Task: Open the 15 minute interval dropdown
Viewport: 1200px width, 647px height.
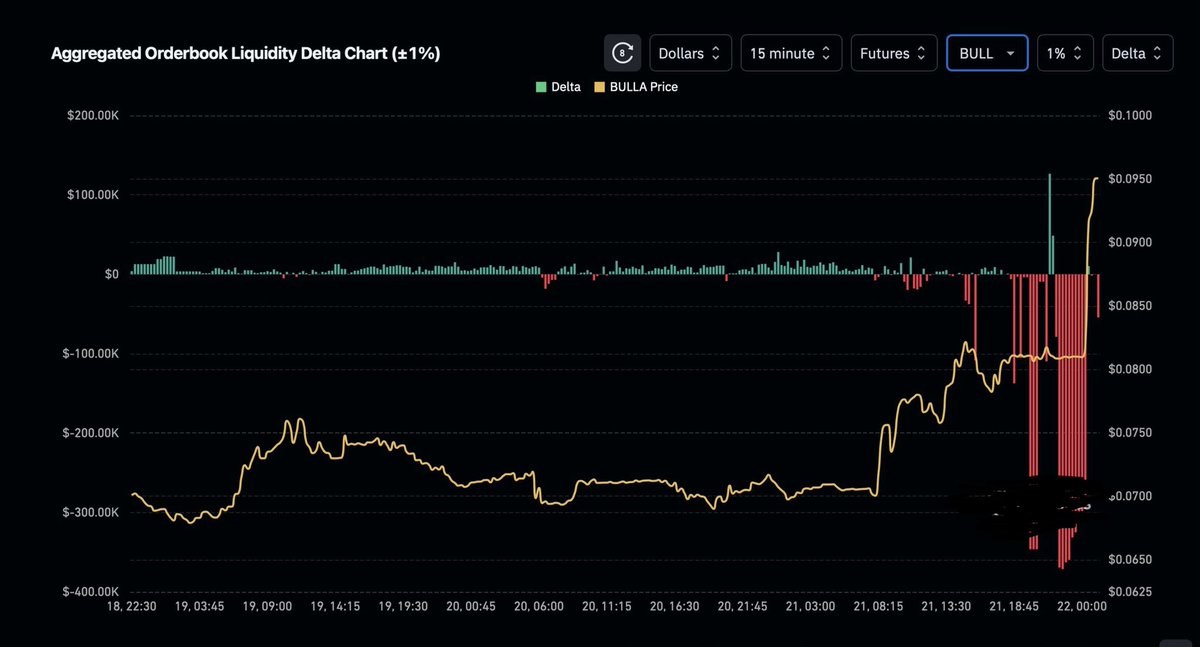Action: click(x=789, y=53)
